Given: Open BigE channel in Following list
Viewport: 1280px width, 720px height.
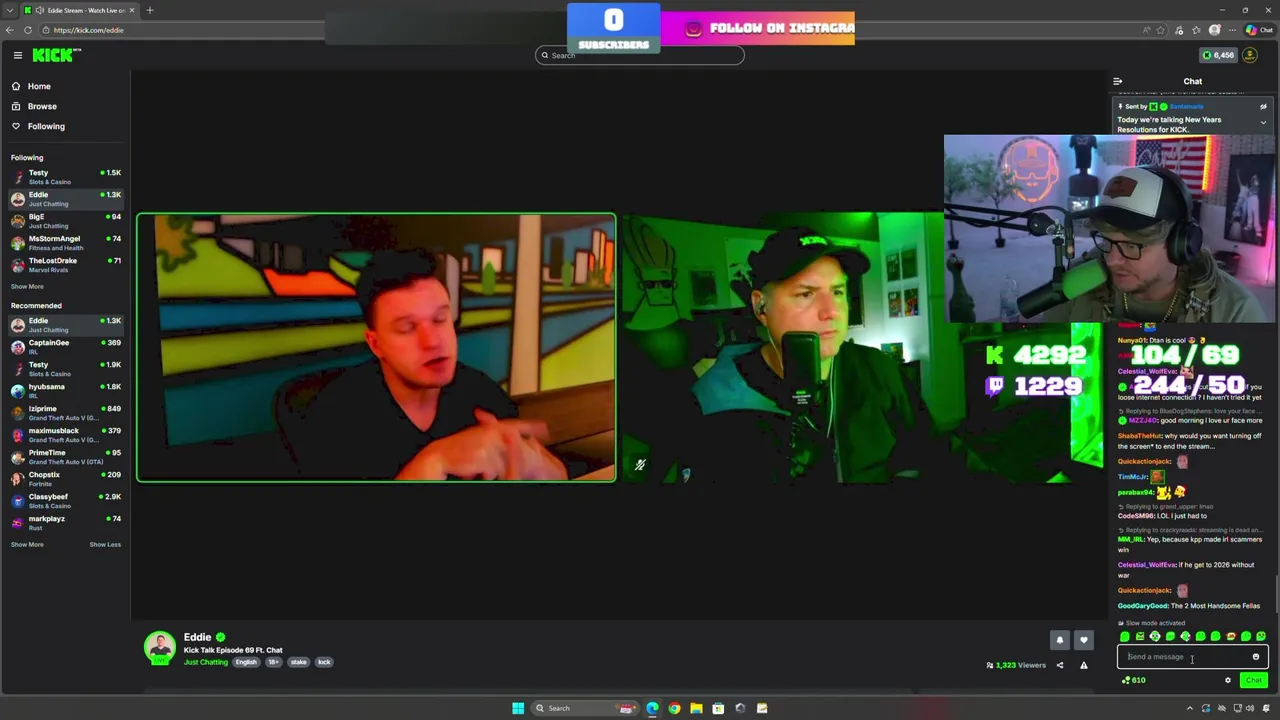Looking at the screenshot, I should coord(65,221).
